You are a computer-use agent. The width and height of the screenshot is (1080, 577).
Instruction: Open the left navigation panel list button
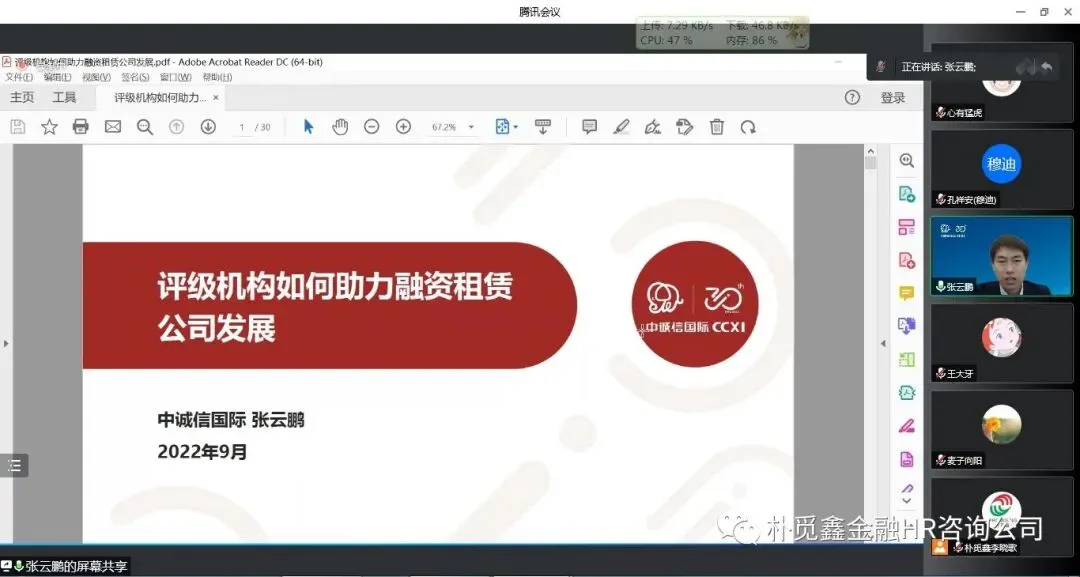click(14, 465)
